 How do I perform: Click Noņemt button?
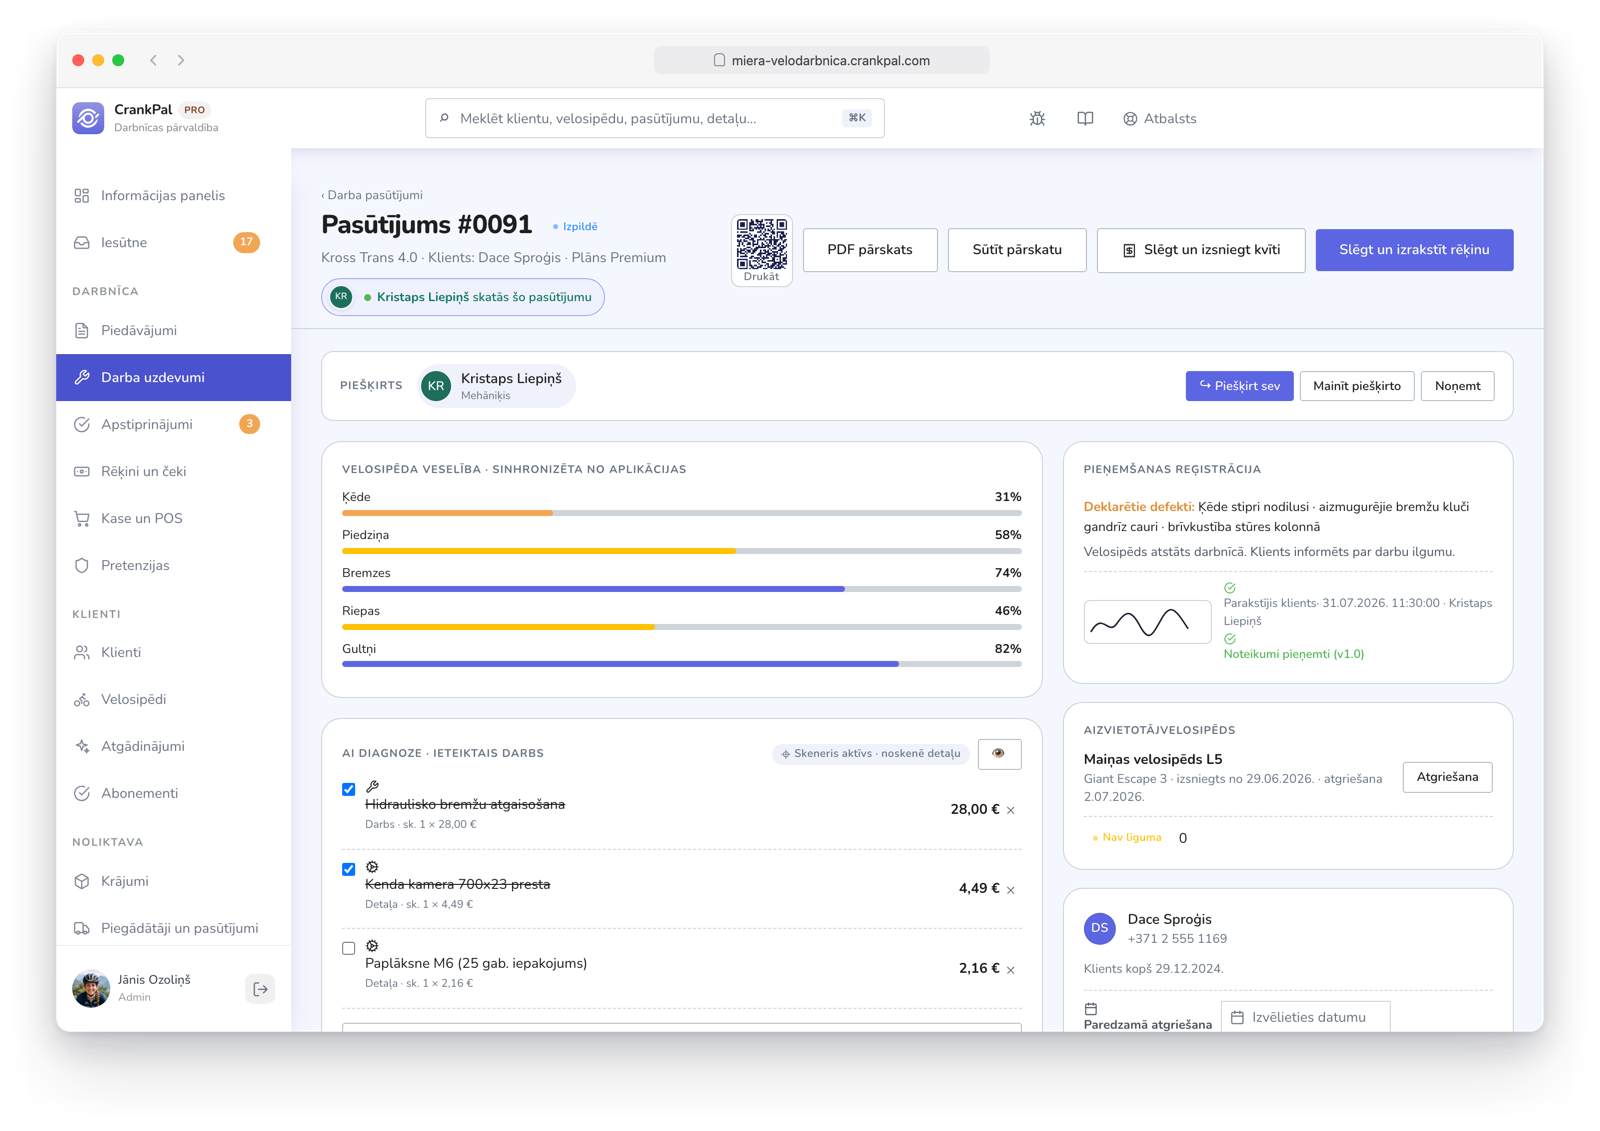pyautogui.click(x=1457, y=386)
